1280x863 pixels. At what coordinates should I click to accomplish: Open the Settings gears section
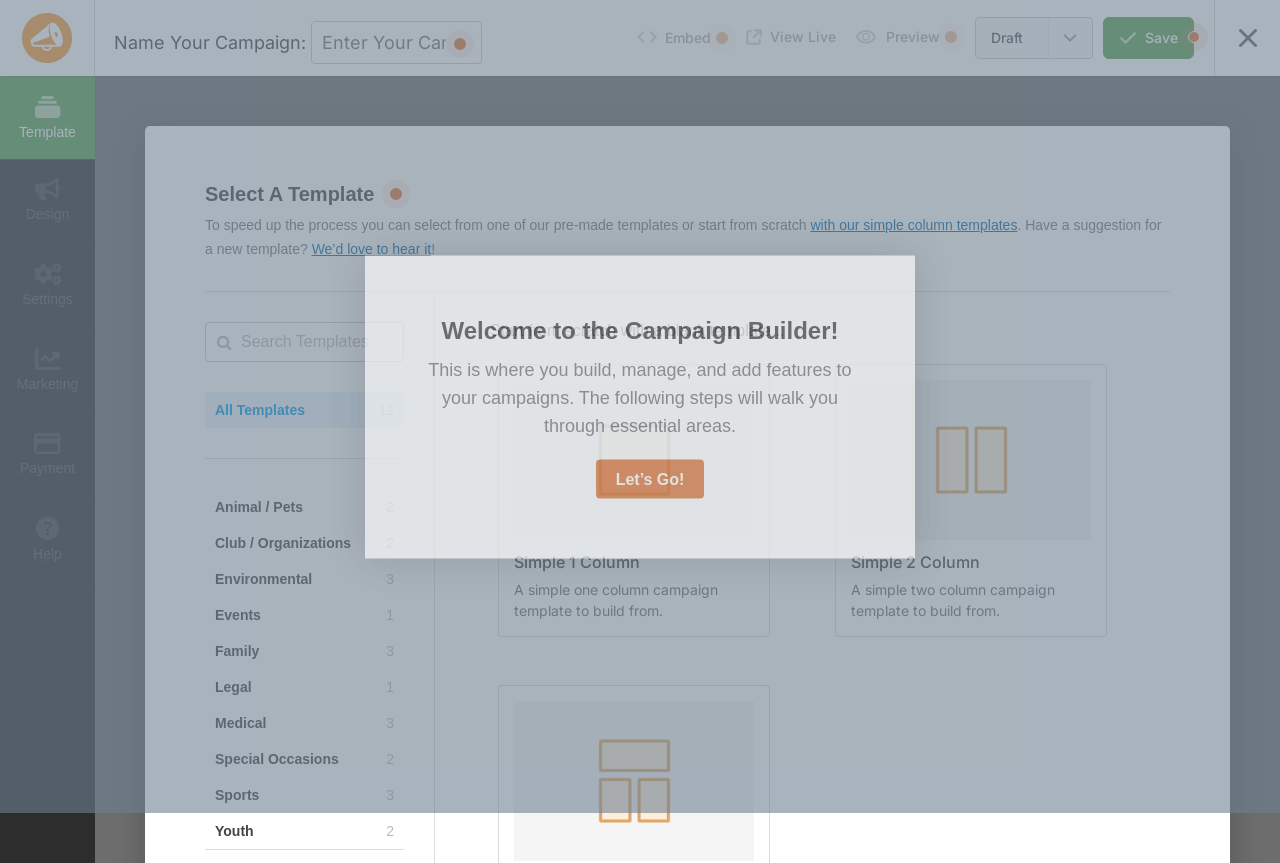[x=47, y=285]
